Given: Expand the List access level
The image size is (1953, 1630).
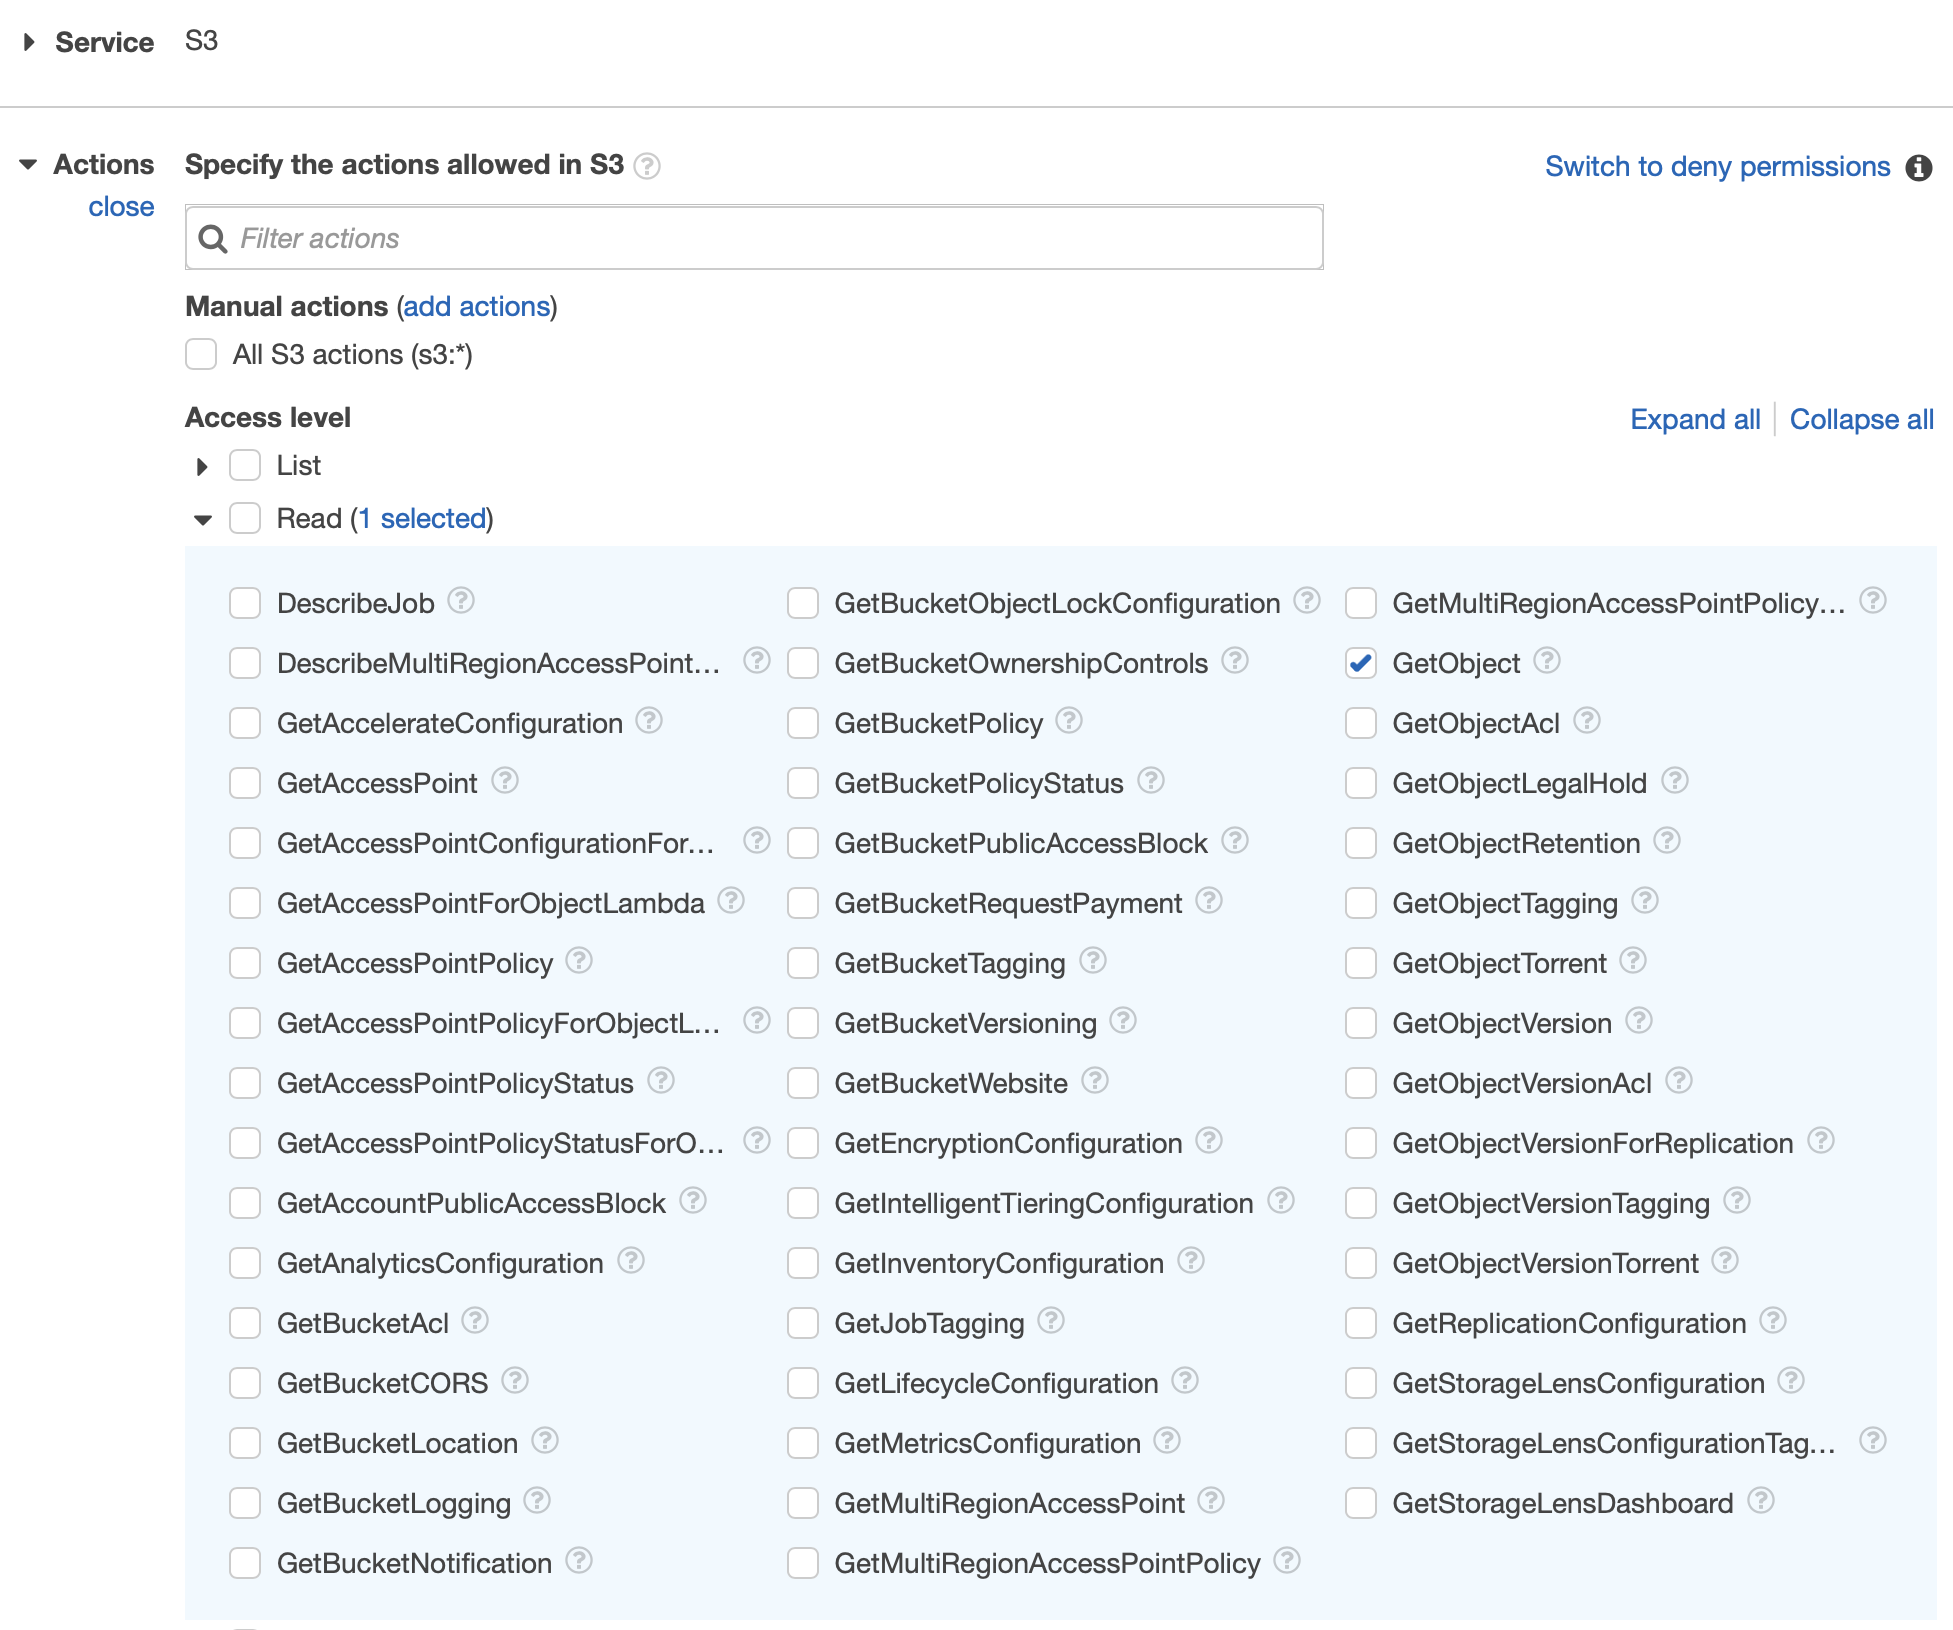Looking at the screenshot, I should 203,466.
